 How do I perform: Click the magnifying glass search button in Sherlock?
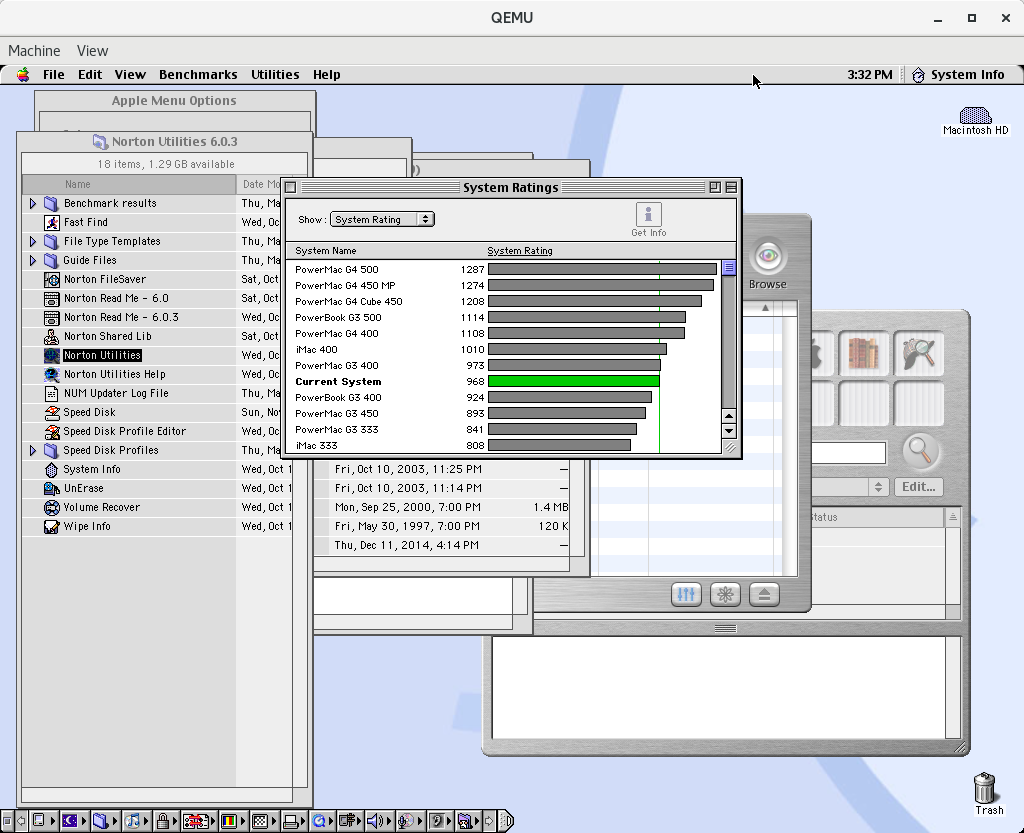921,451
